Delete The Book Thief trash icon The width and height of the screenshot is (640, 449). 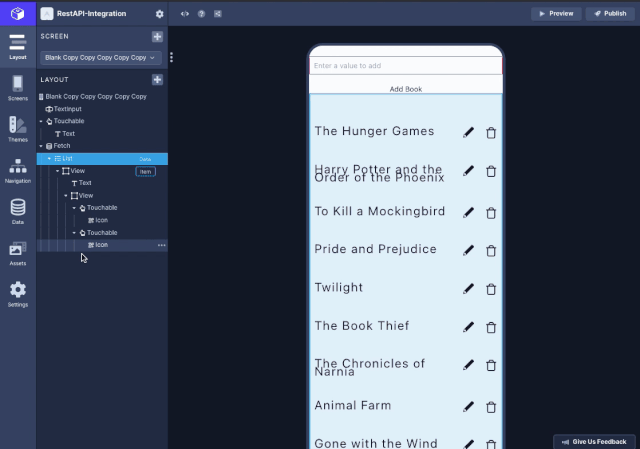point(491,327)
